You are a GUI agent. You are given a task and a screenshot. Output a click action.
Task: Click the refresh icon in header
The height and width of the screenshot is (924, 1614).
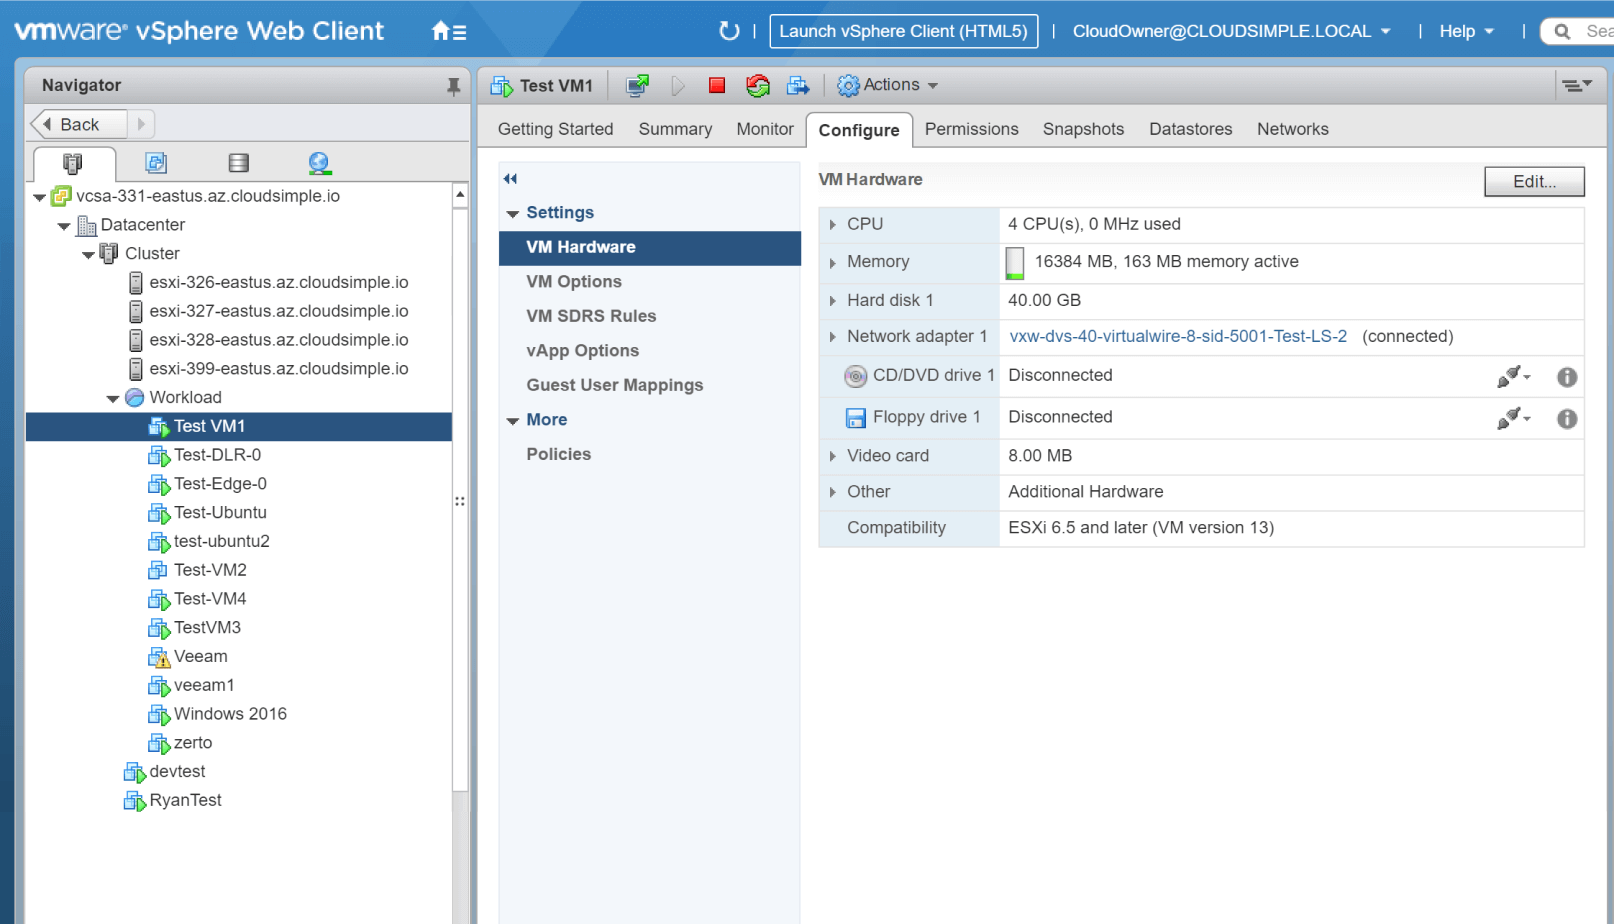pos(729,31)
